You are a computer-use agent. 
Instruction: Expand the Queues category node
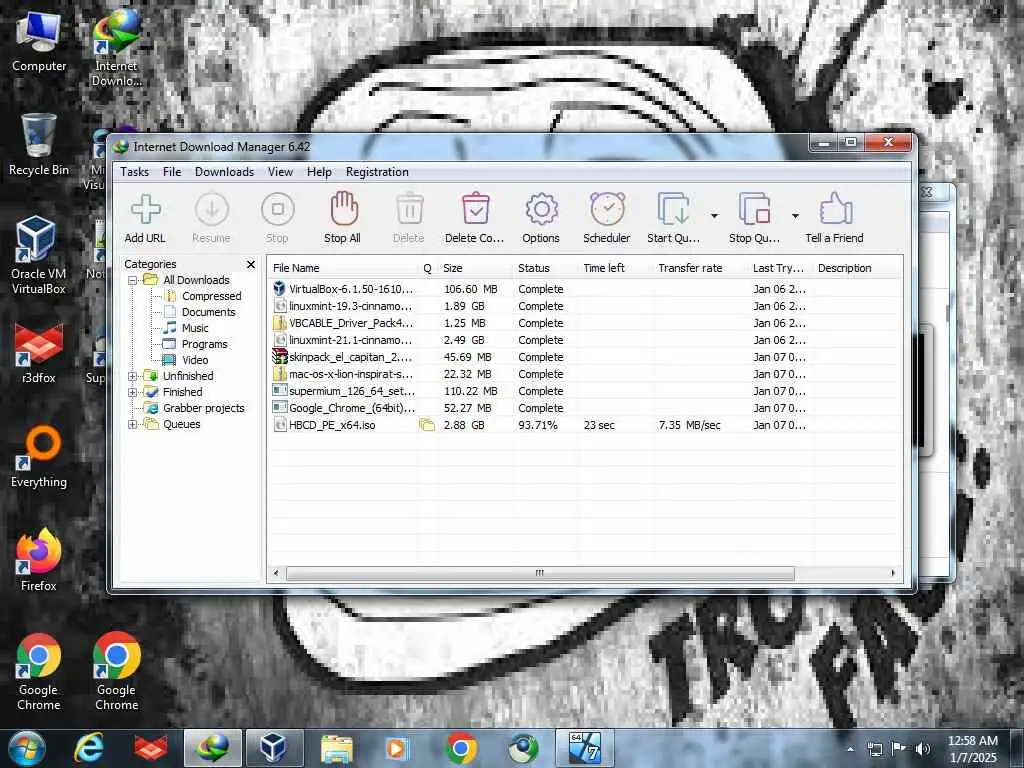(x=133, y=424)
